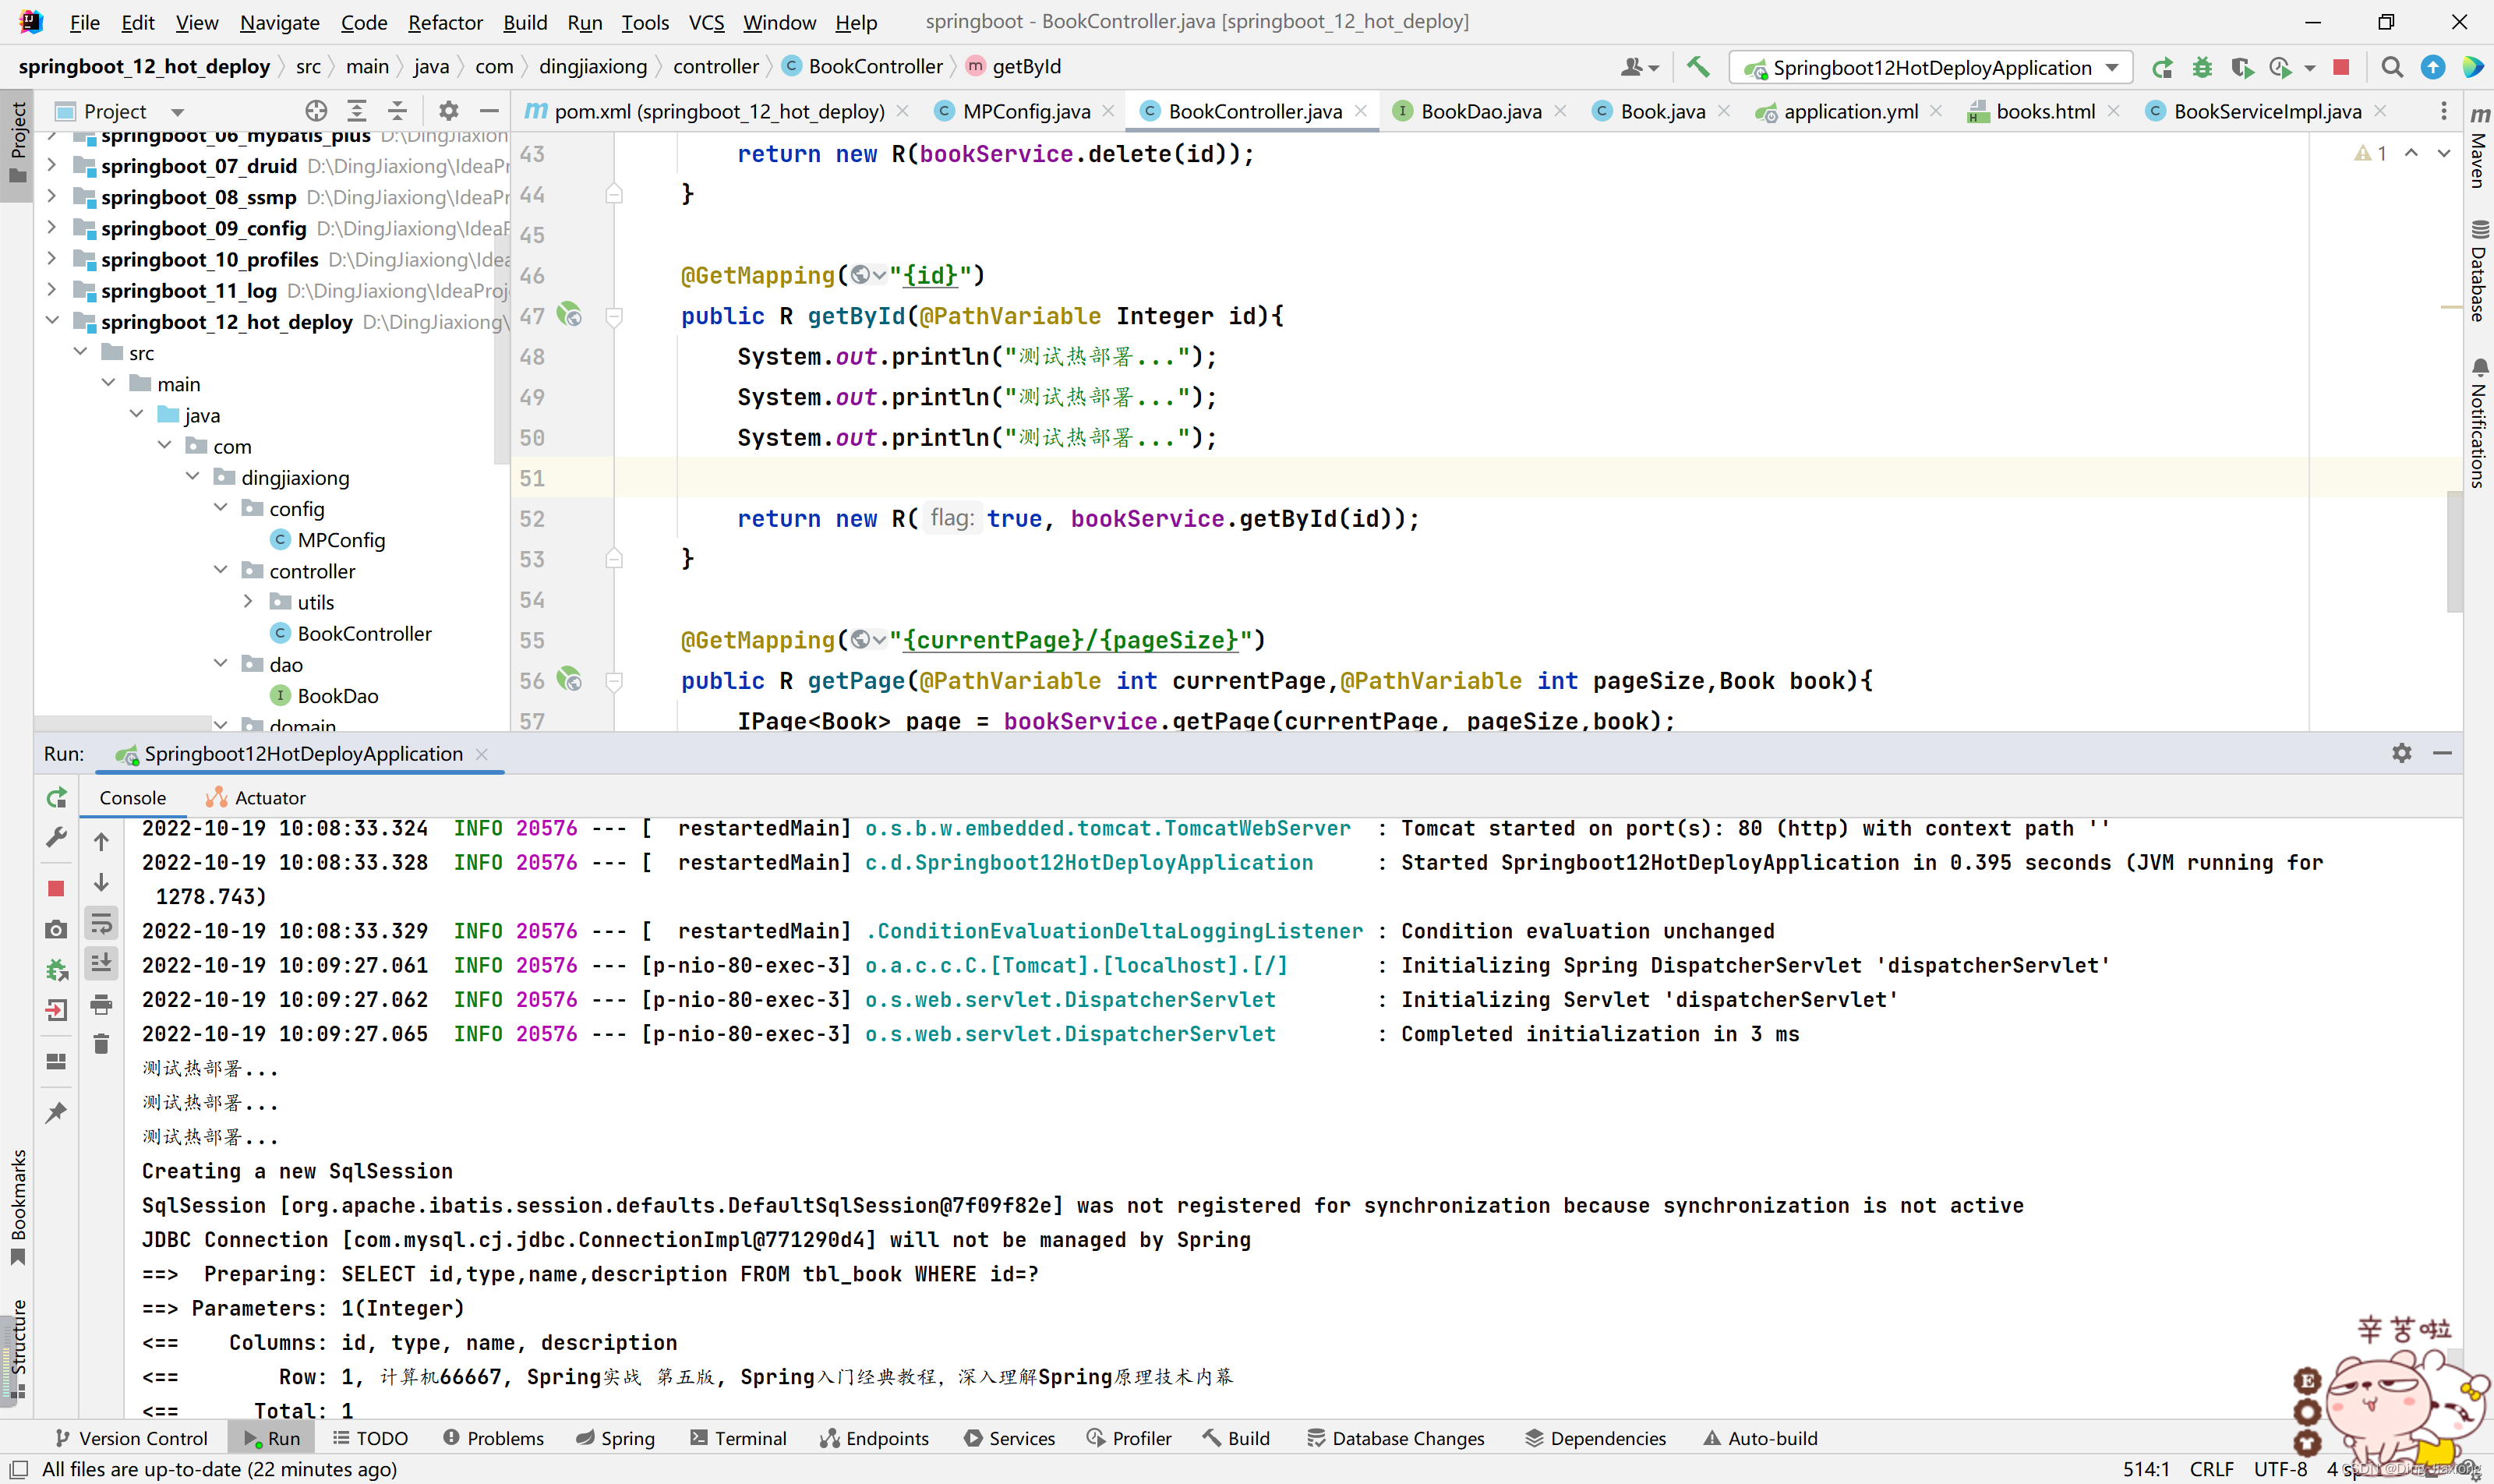Stop the running application in top toolbar
Screen dimensions: 2494x1484
(2341, 67)
